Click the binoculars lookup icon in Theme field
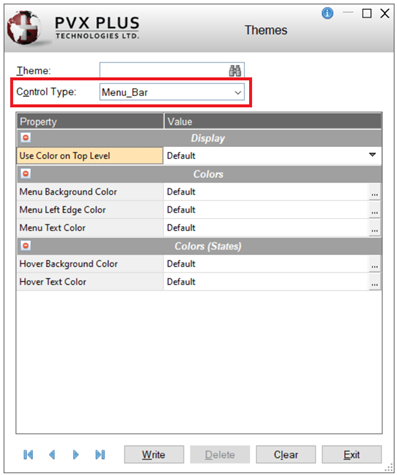The width and height of the screenshot is (397, 475). pyautogui.click(x=235, y=71)
